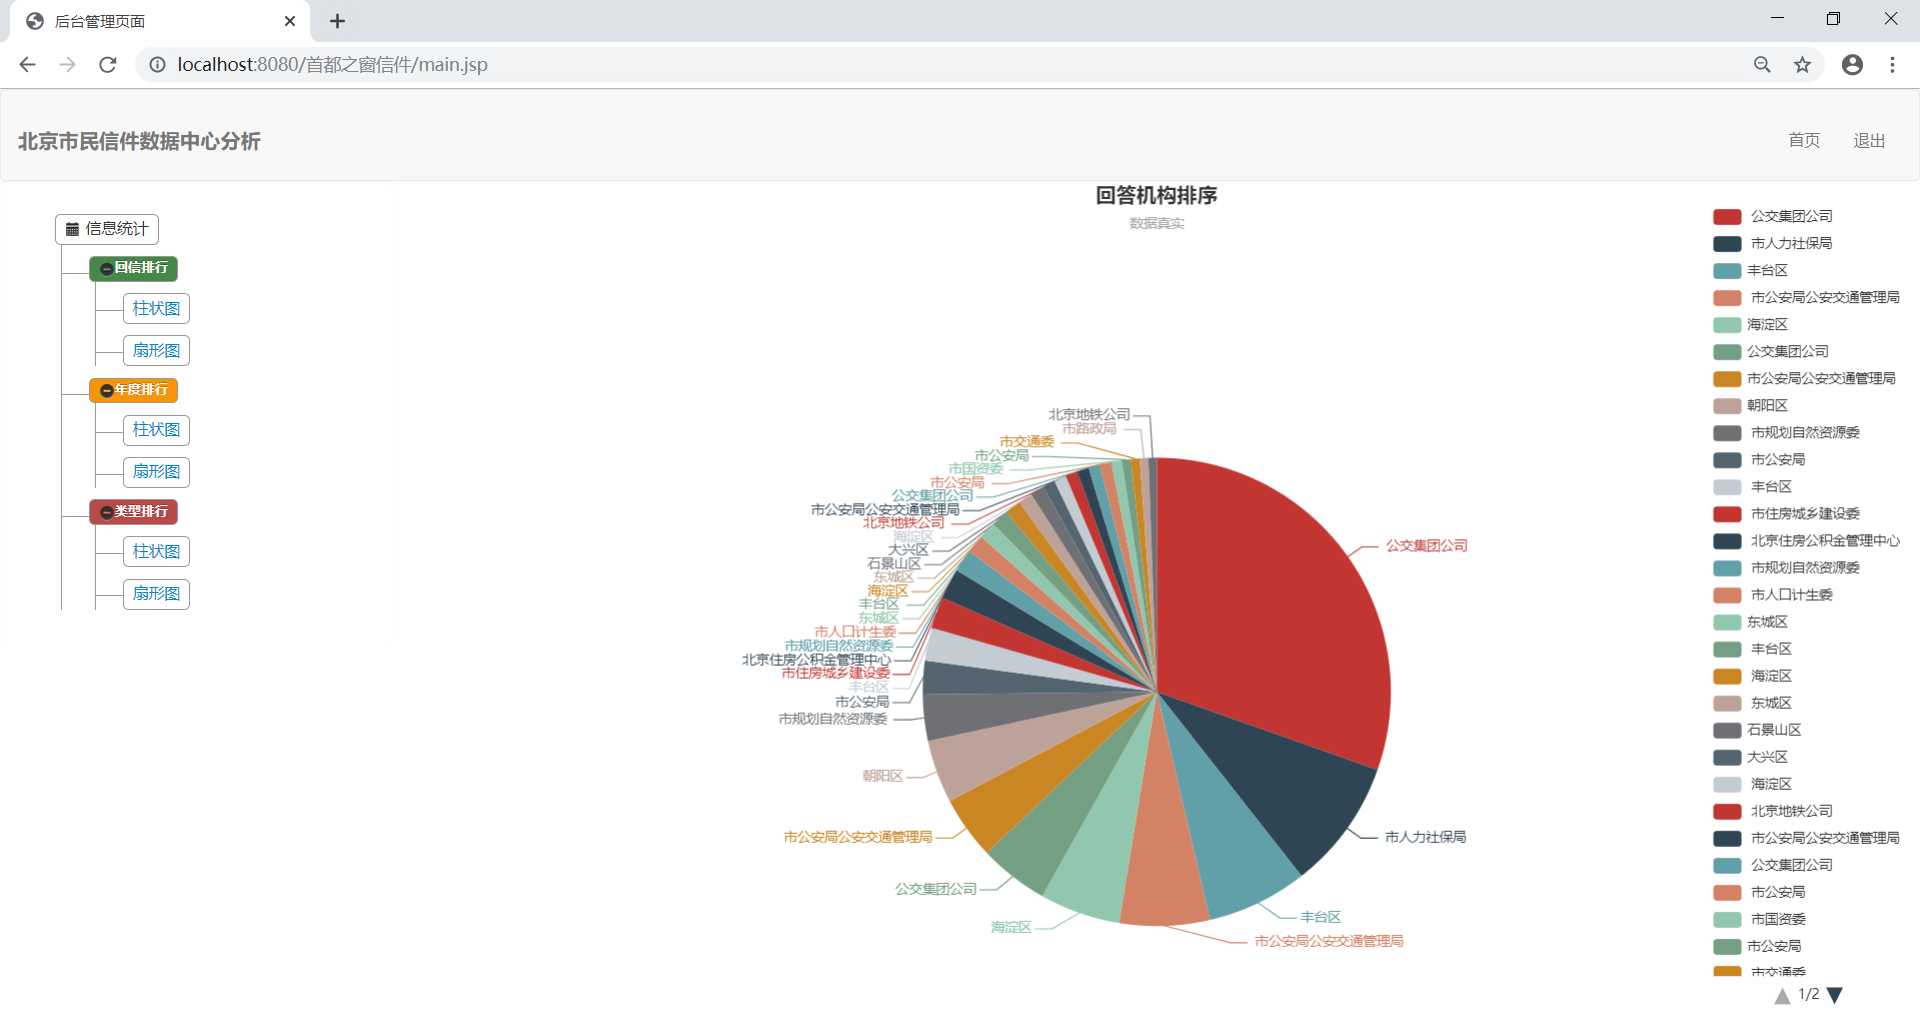Collapse the 回信排行 branch
Image resolution: width=1920 pixels, height=1030 pixels.
pyautogui.click(x=133, y=268)
